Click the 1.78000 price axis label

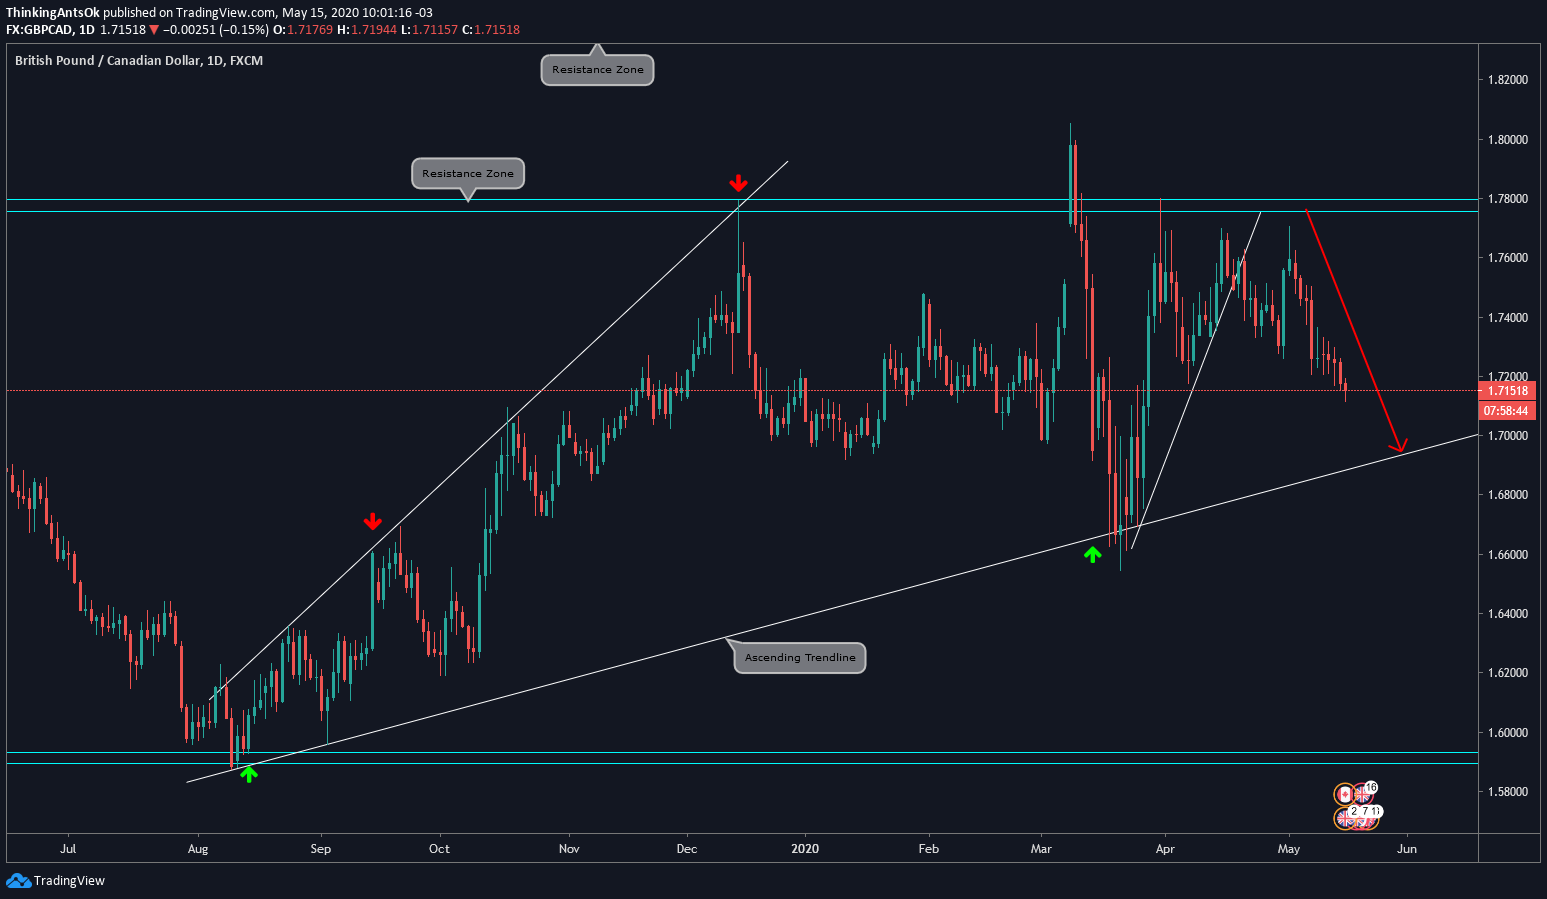(1507, 199)
